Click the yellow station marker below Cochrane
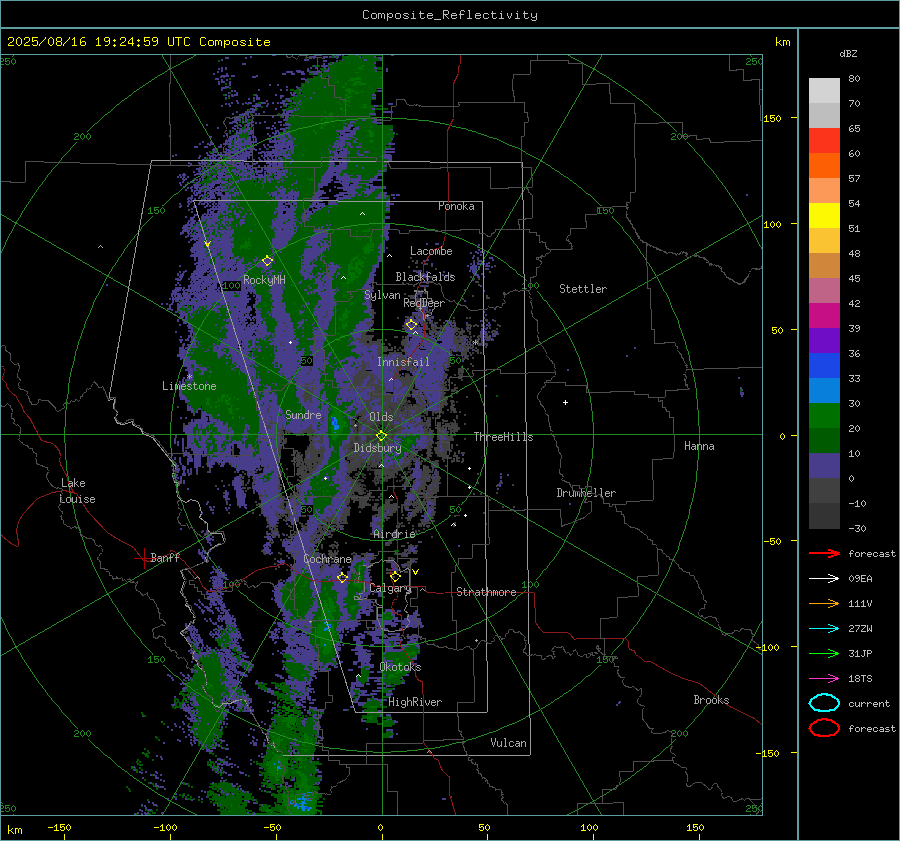 [342, 577]
